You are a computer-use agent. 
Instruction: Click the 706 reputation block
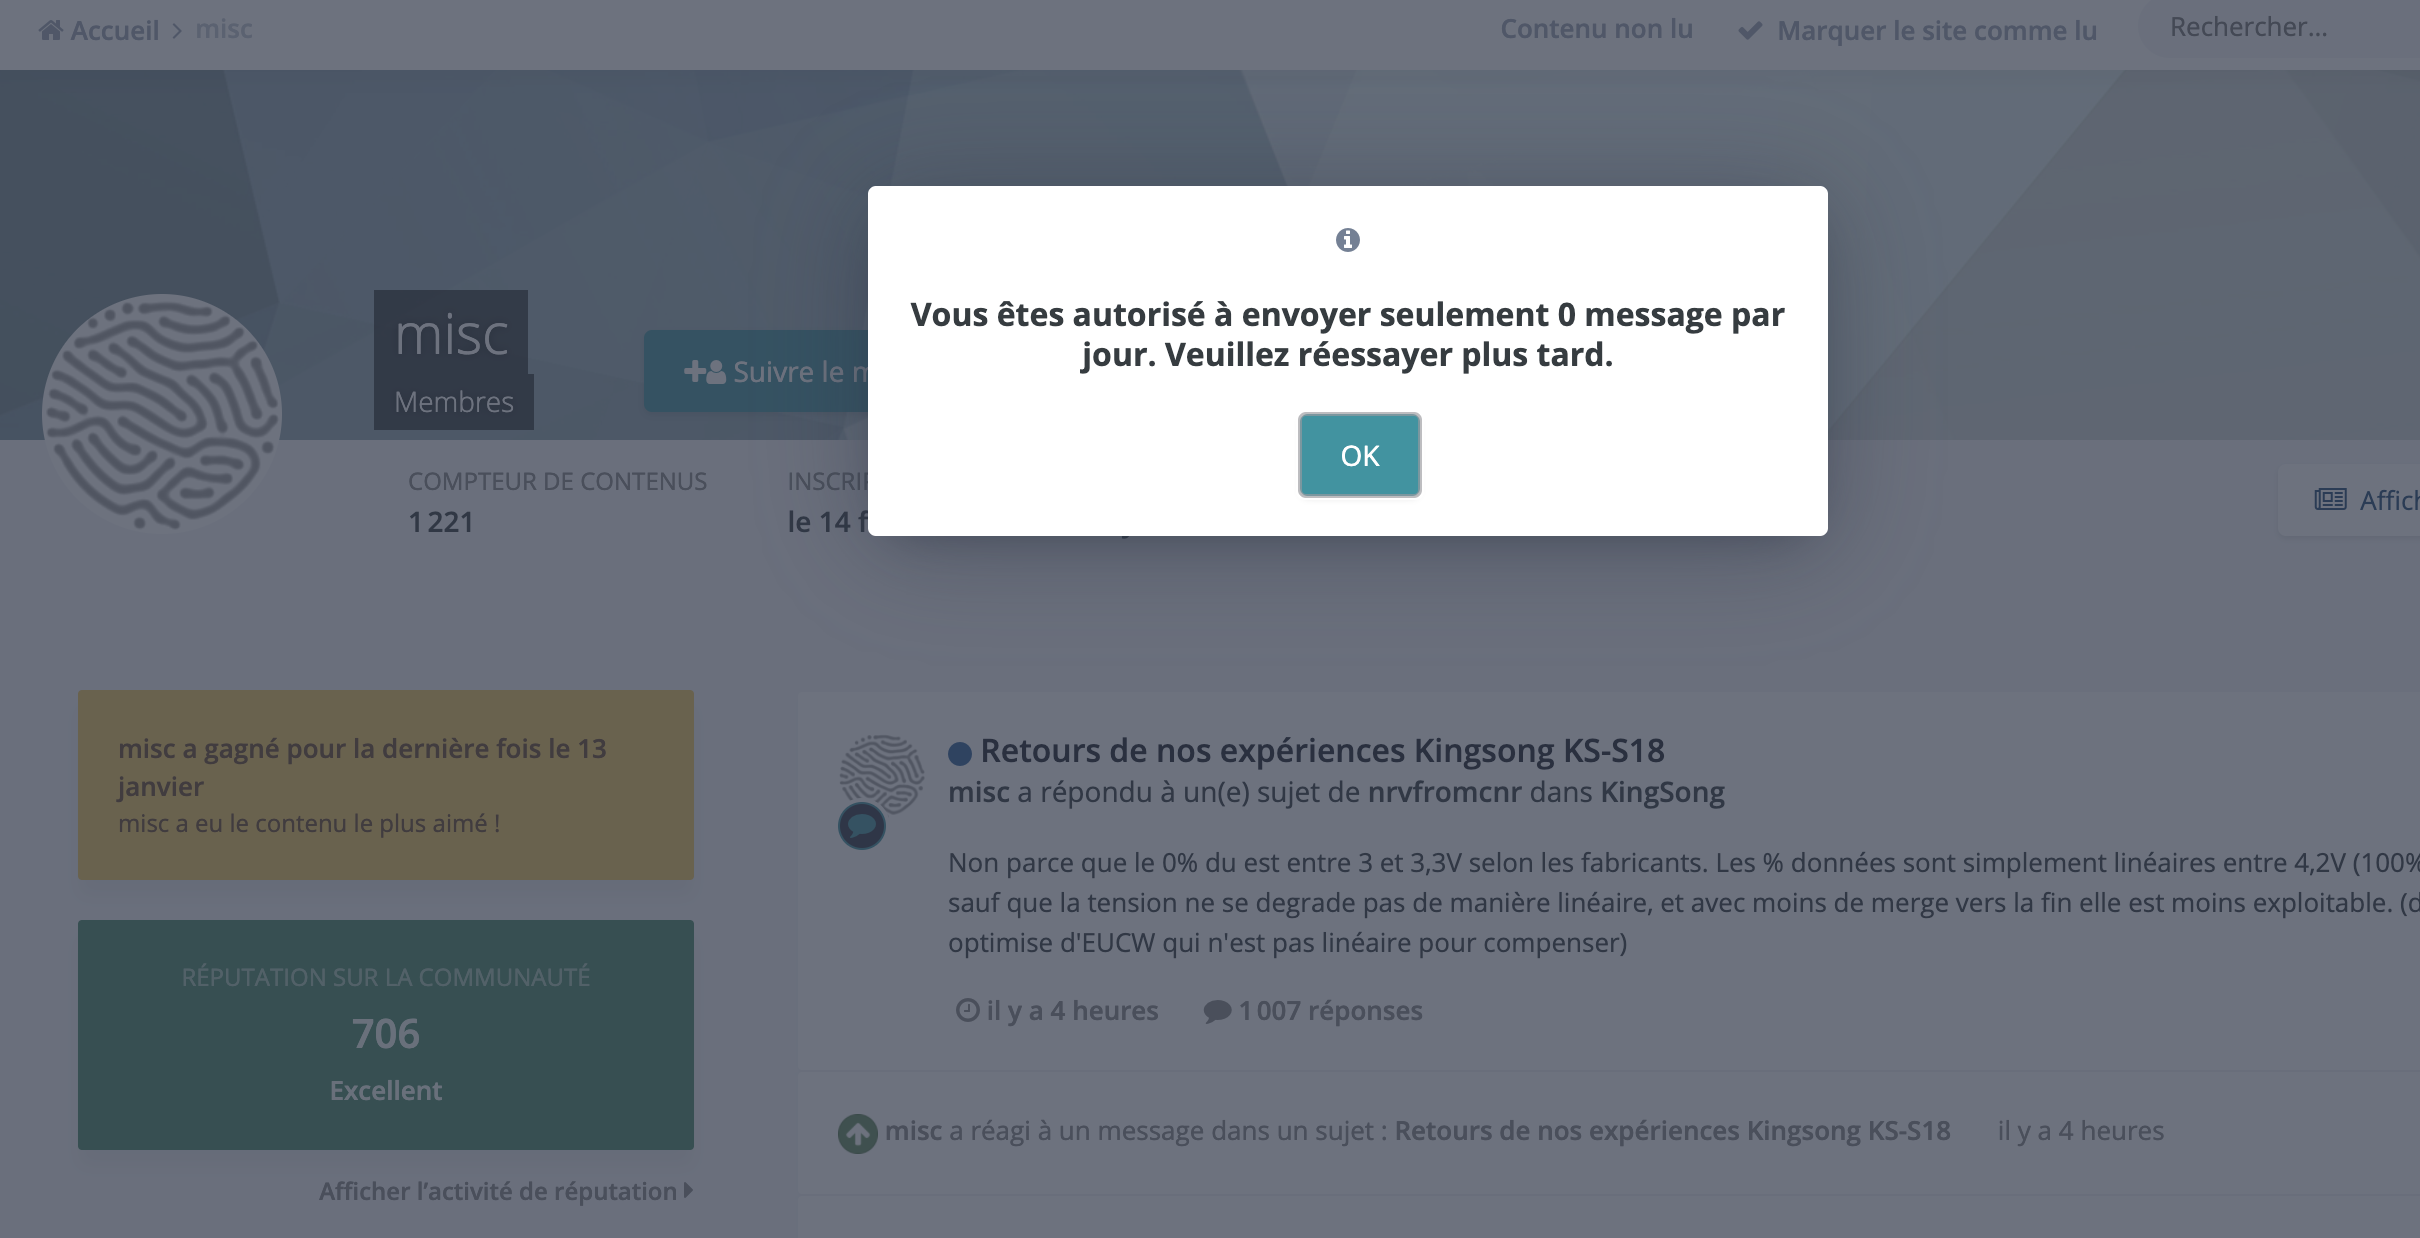pyautogui.click(x=386, y=1034)
